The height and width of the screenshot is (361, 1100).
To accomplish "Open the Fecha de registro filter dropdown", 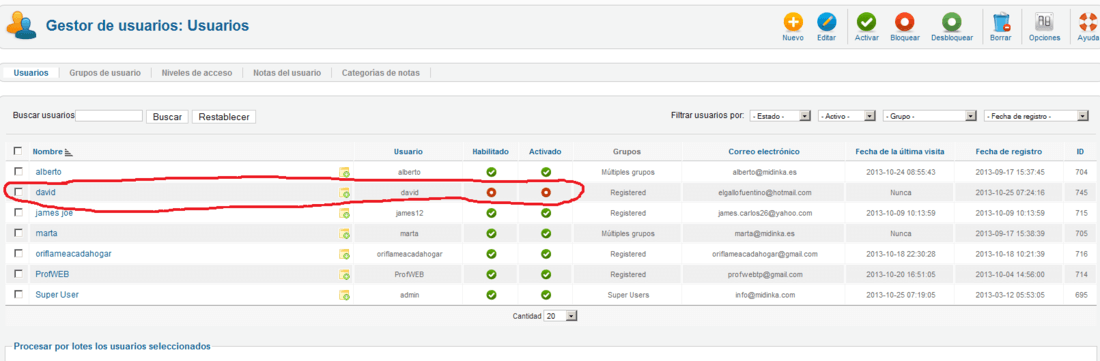I will click(x=1036, y=116).
